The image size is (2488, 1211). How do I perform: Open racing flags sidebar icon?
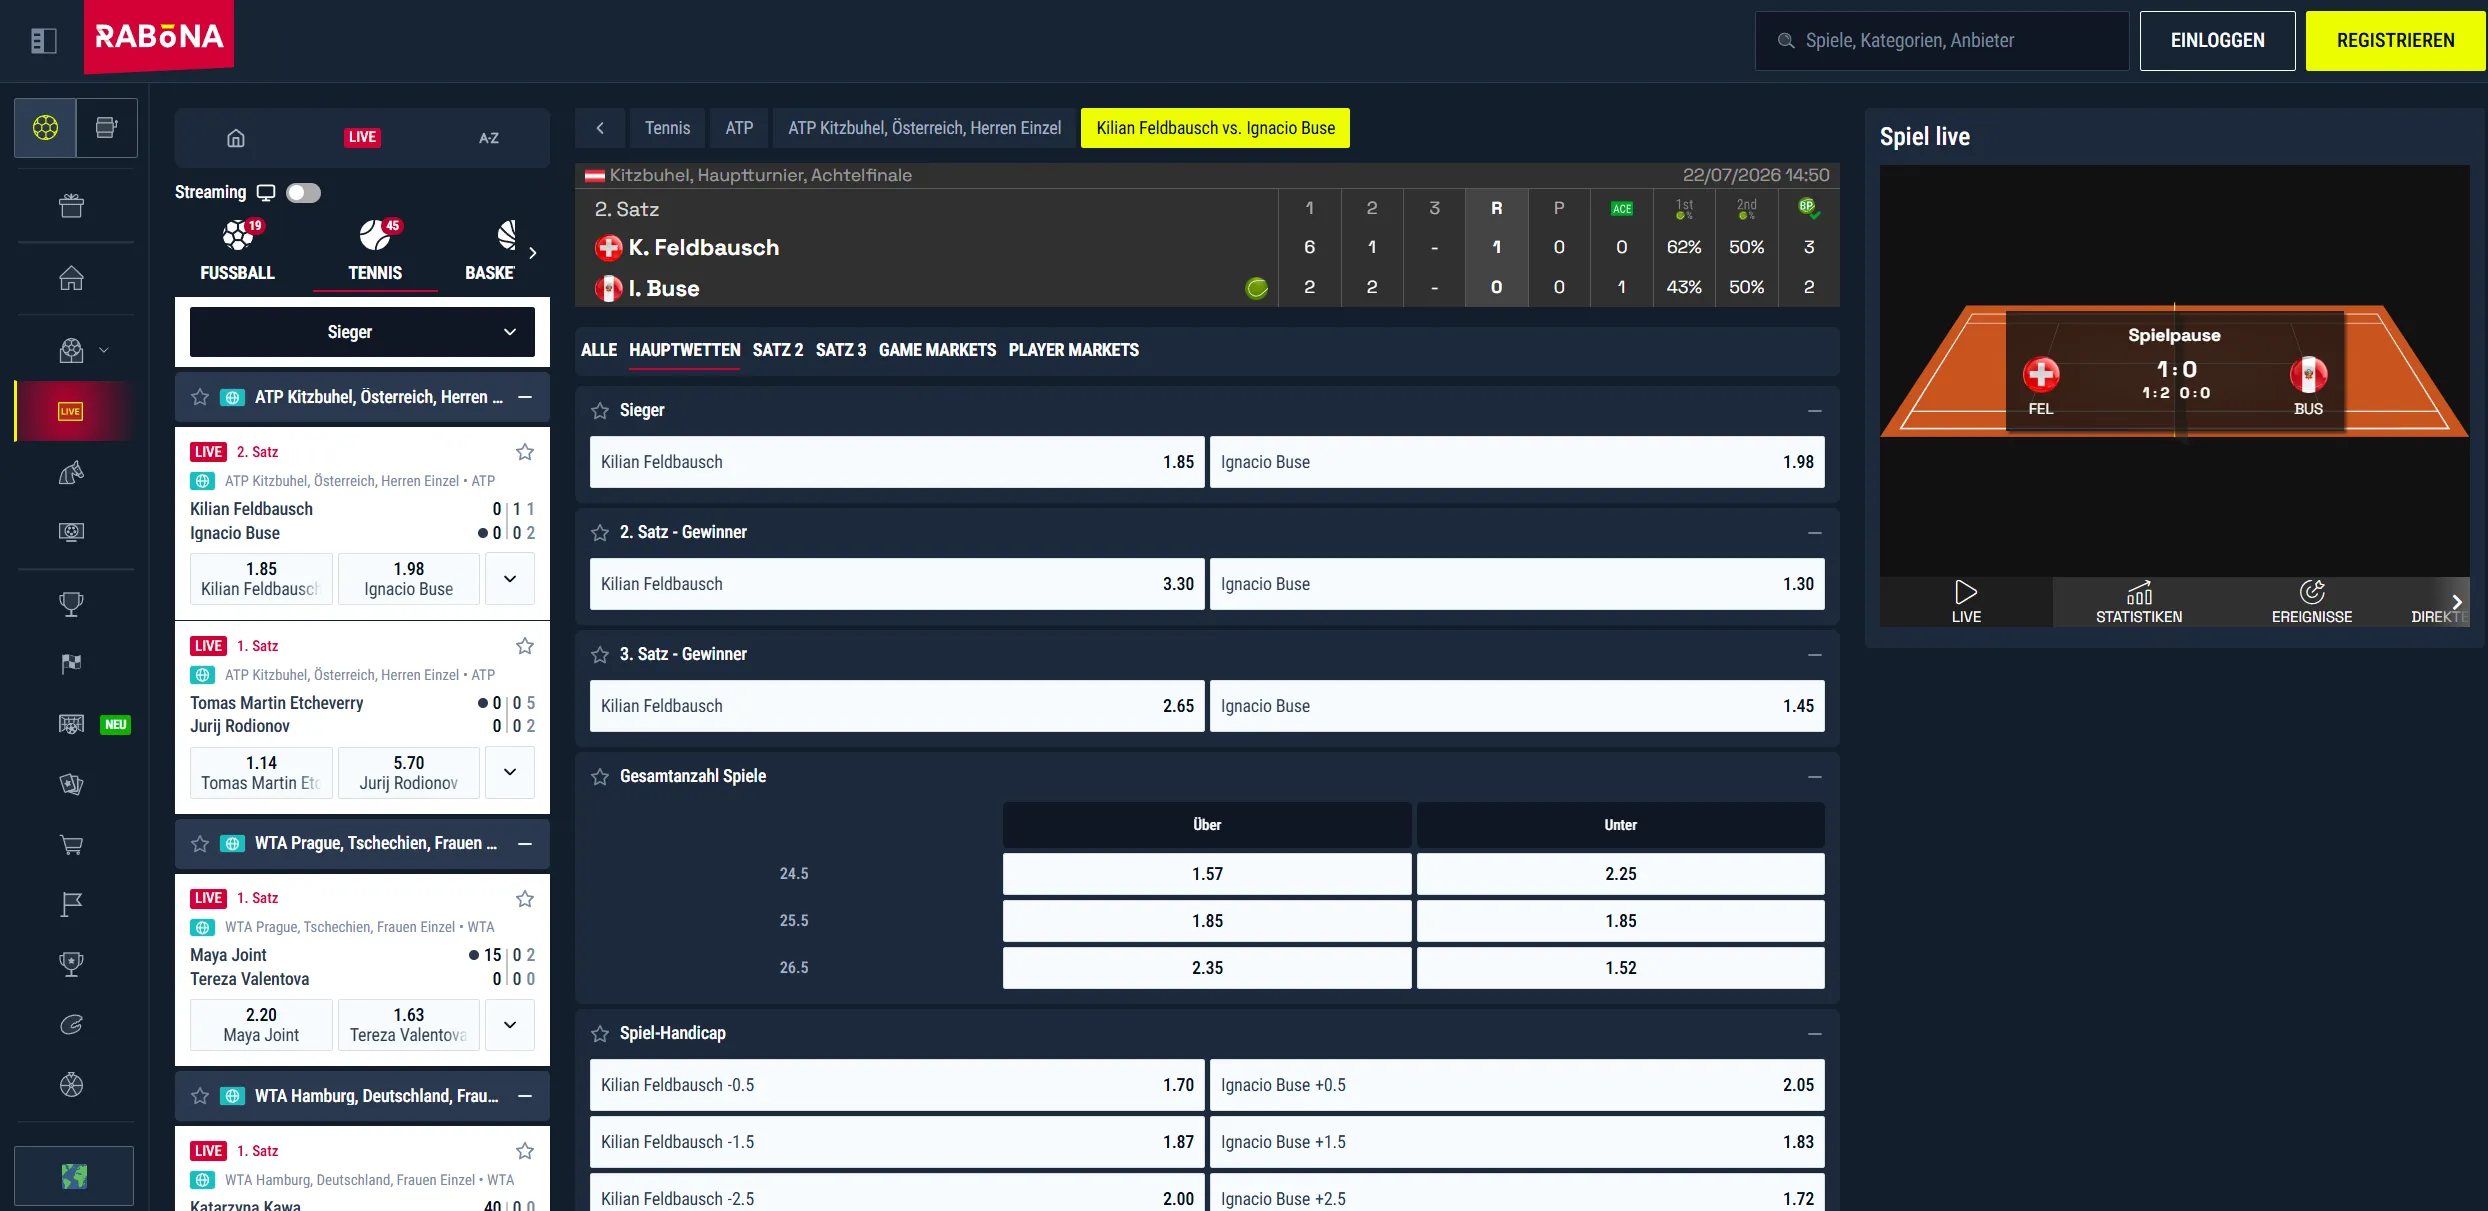tap(71, 663)
